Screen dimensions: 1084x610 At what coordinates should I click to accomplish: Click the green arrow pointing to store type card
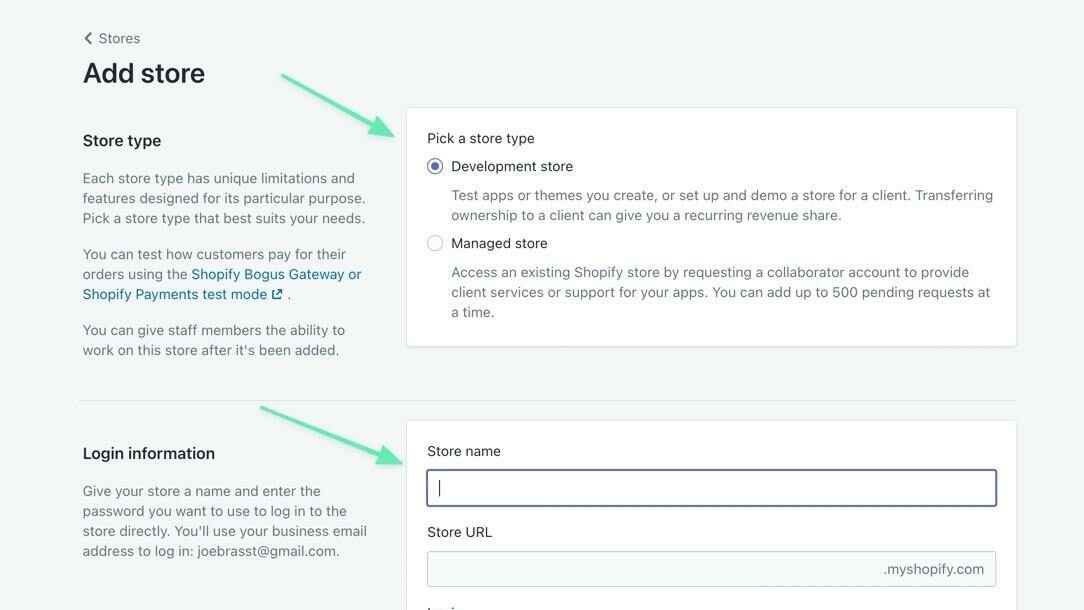pos(338,105)
